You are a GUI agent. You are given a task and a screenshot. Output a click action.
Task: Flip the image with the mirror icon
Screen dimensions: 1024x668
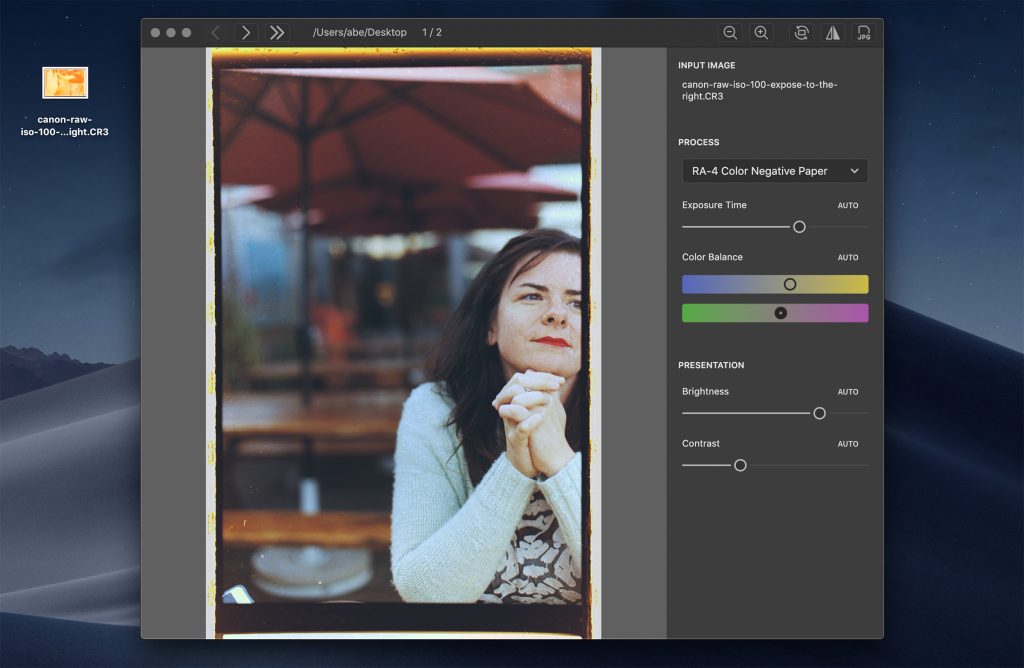833,33
